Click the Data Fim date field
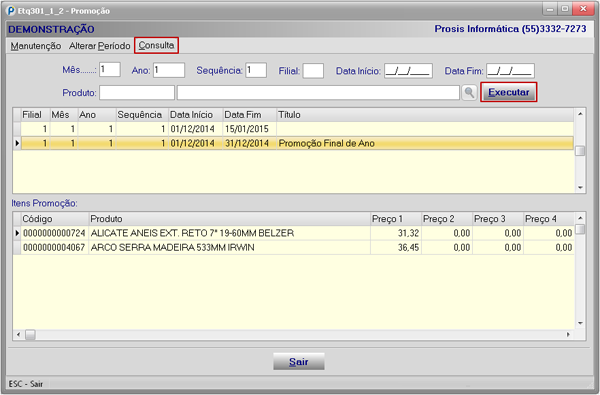 point(510,71)
